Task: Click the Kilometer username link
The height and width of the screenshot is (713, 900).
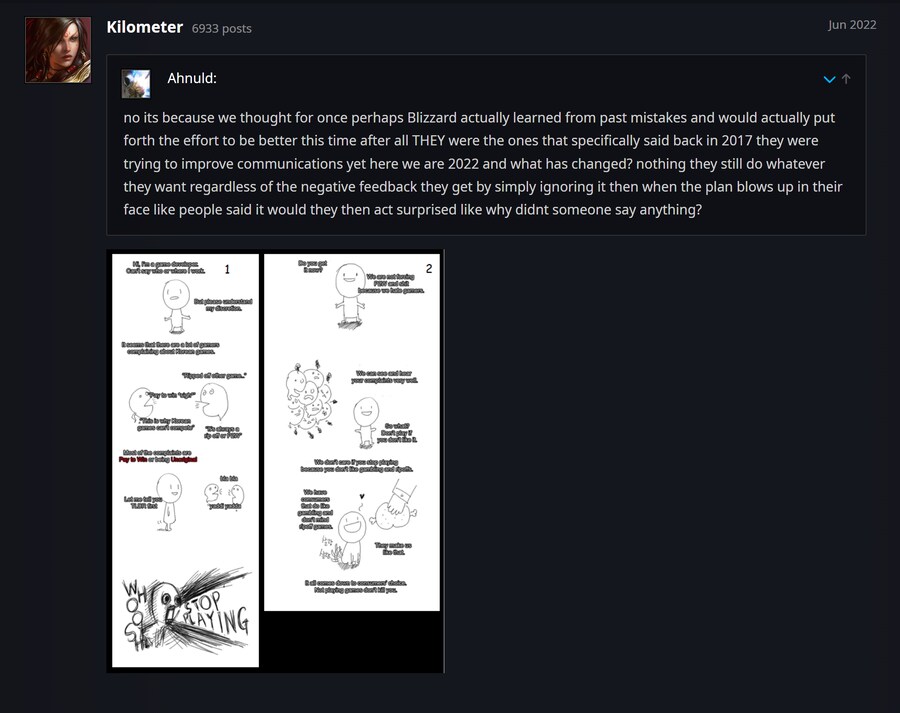Action: [x=145, y=27]
